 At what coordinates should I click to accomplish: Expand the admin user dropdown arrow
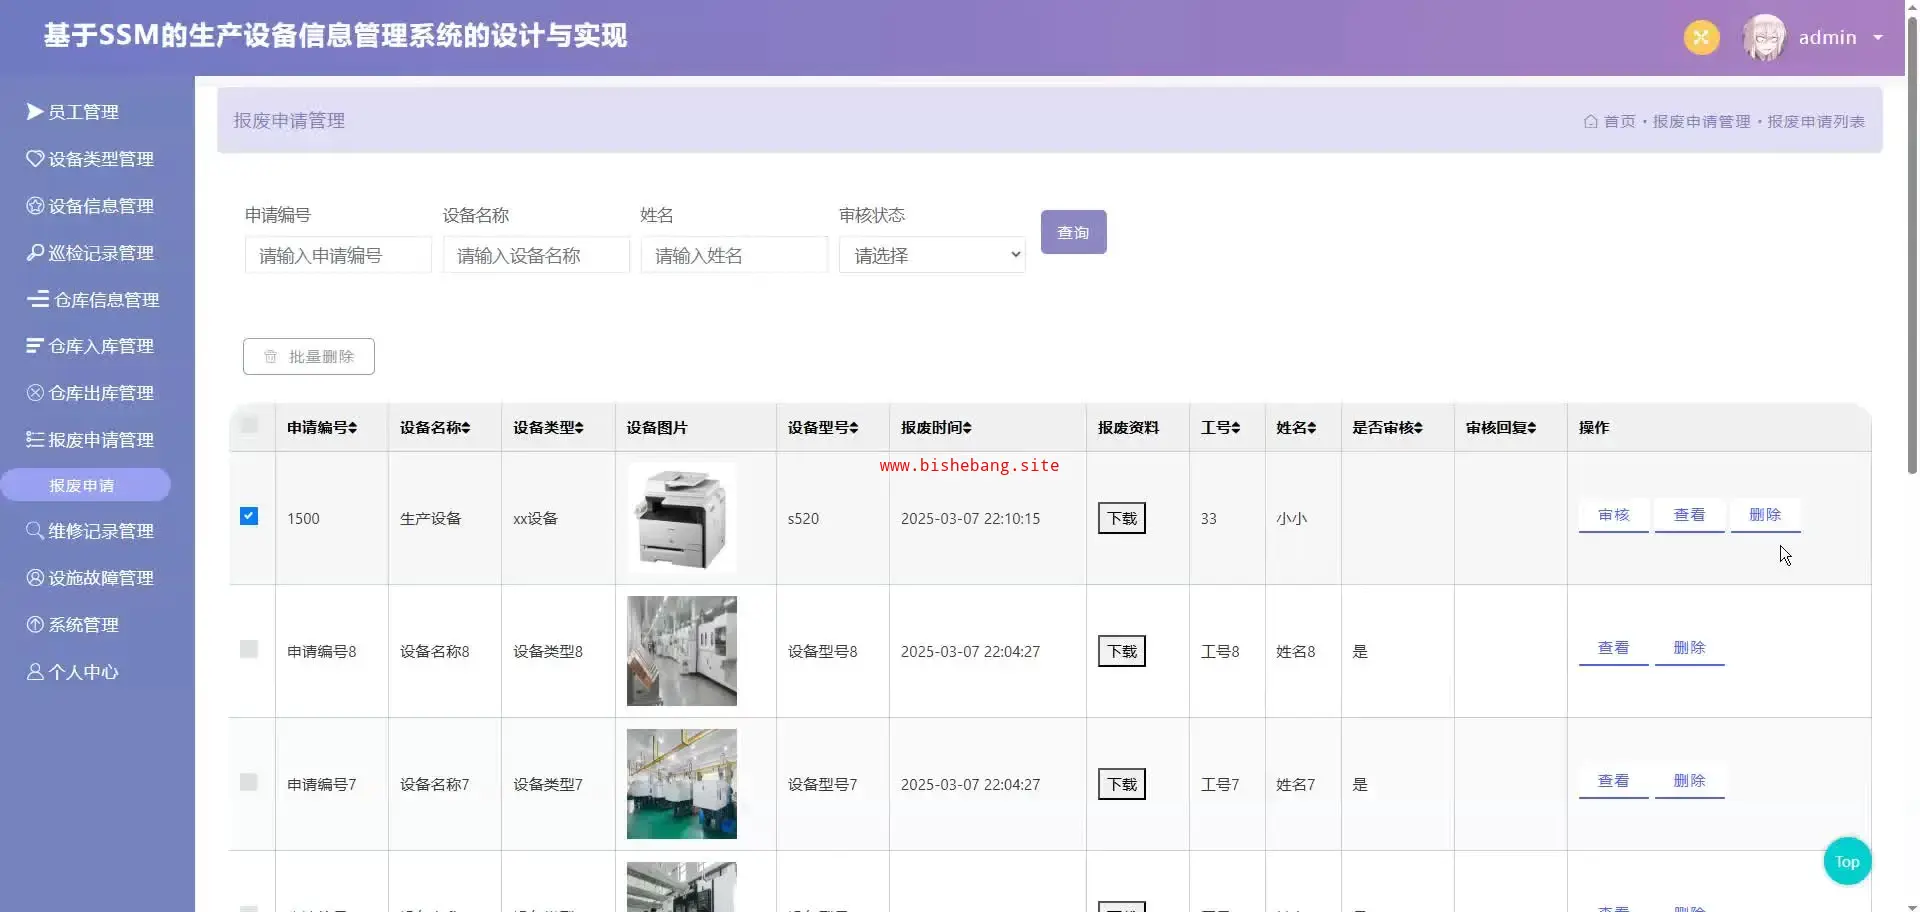(1877, 38)
